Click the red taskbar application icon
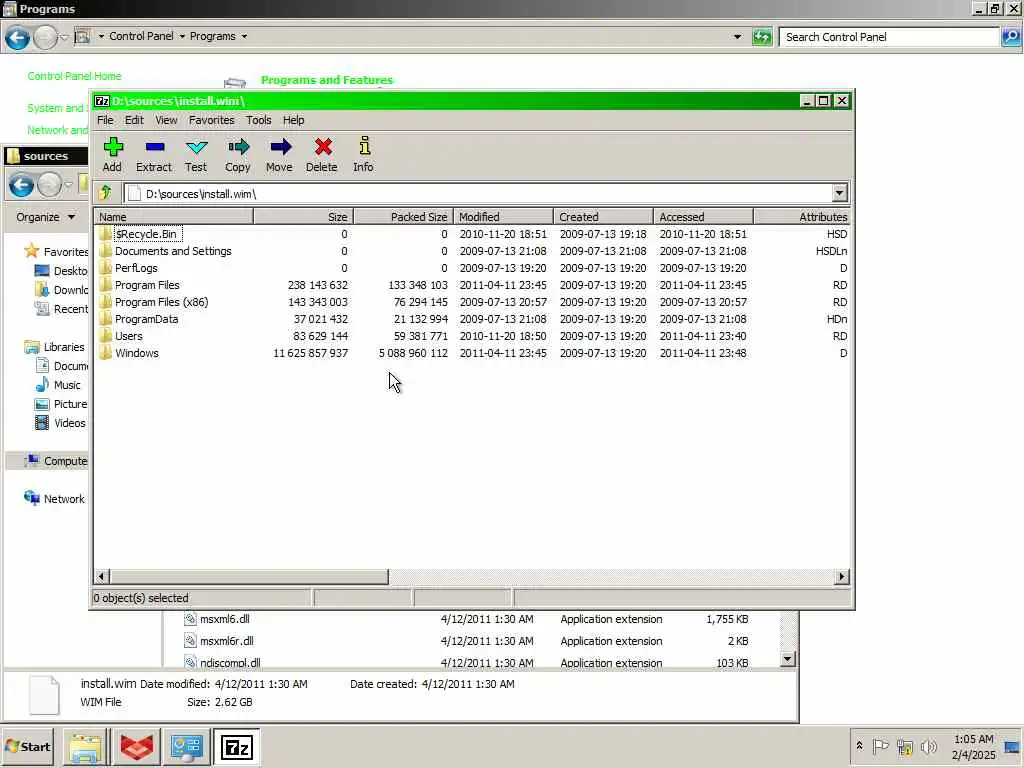 (x=136, y=747)
